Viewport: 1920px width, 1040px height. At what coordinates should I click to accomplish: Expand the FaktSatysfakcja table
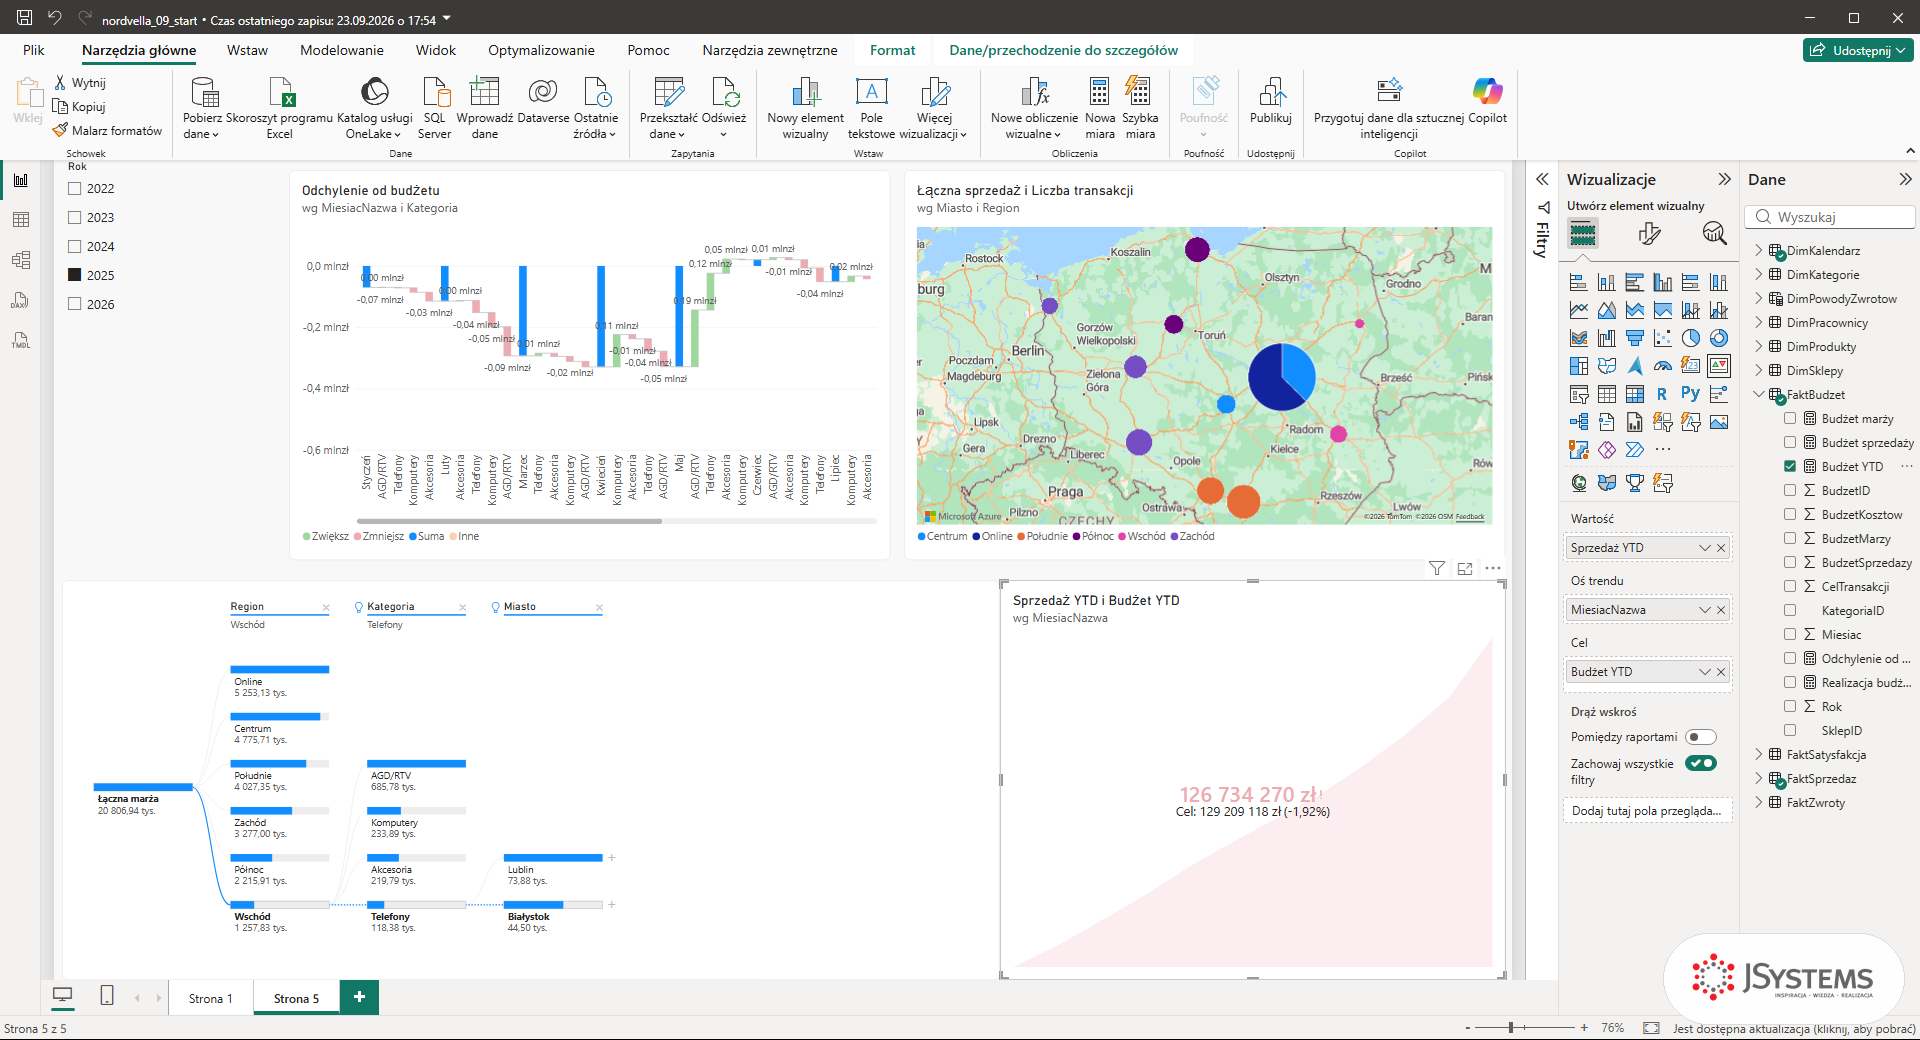point(1759,755)
